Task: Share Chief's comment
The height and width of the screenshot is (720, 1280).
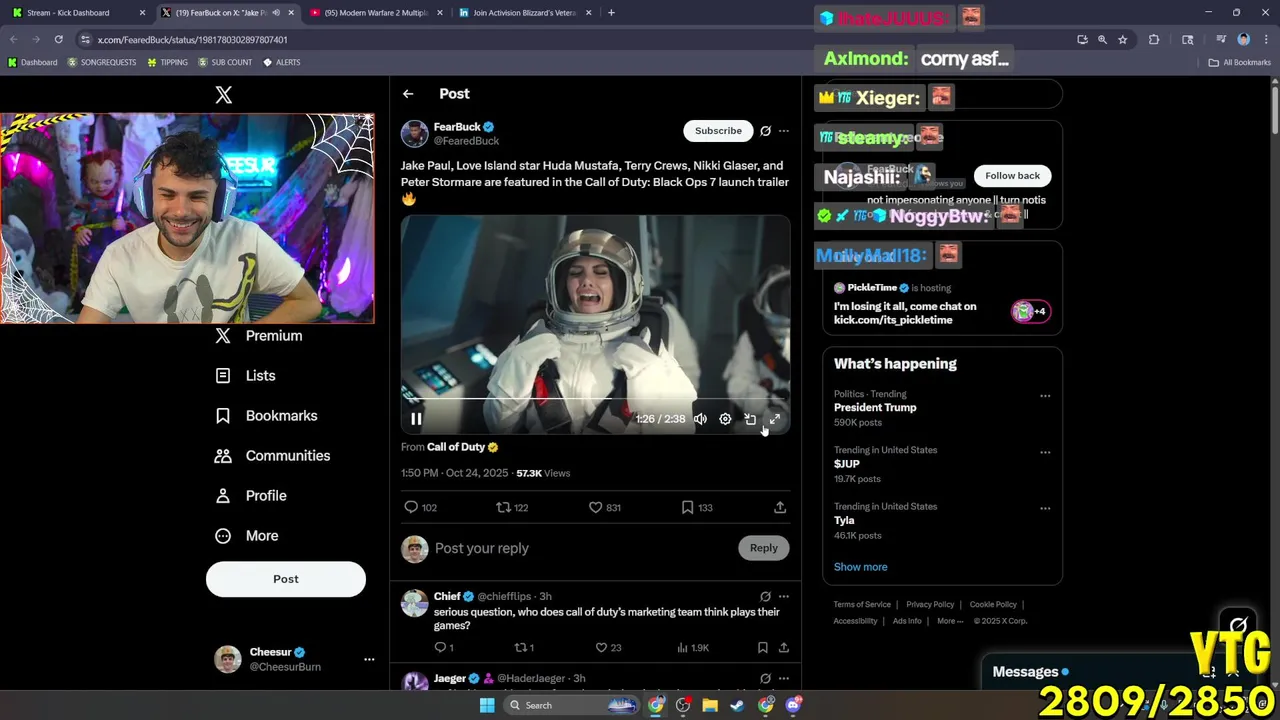Action: tap(784, 648)
